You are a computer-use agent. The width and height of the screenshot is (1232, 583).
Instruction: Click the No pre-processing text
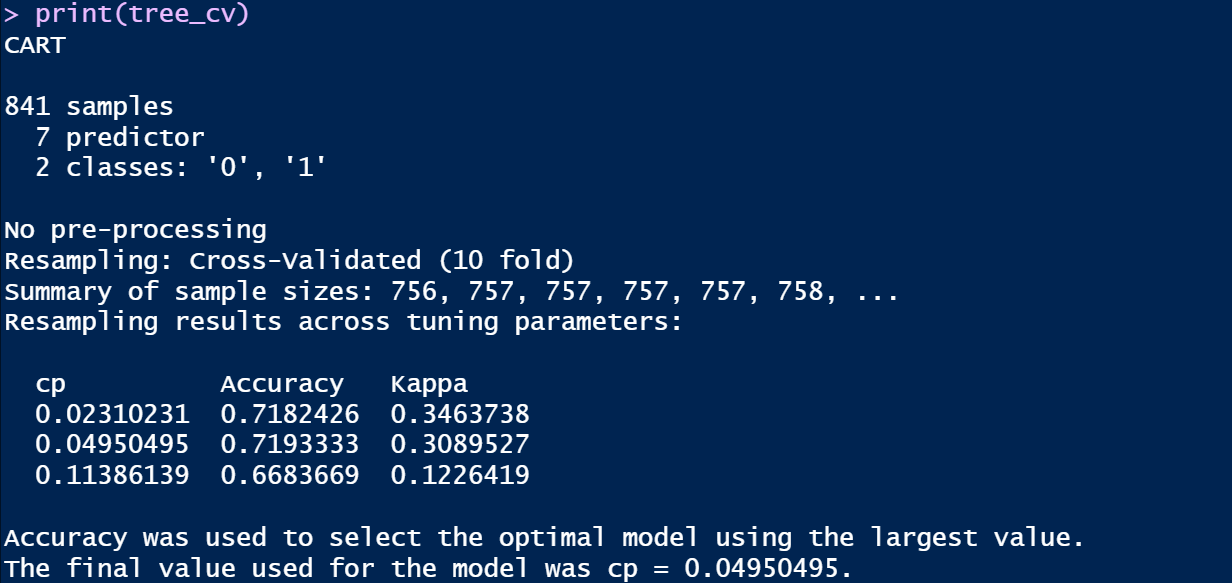pos(135,230)
